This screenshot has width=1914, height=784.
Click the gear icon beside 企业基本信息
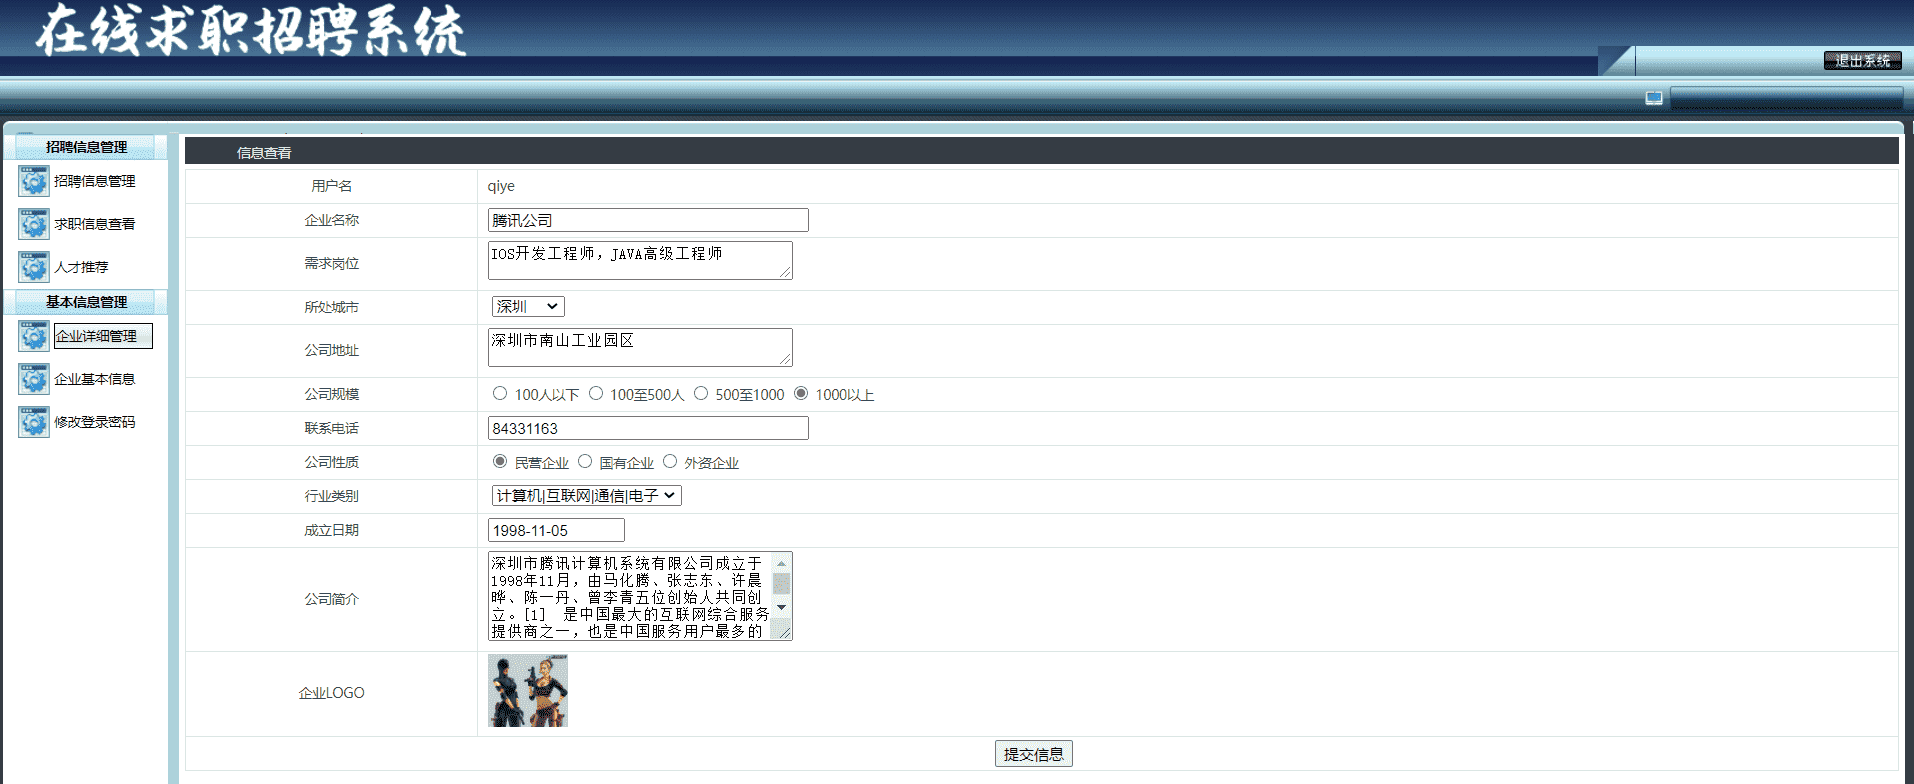click(x=33, y=379)
